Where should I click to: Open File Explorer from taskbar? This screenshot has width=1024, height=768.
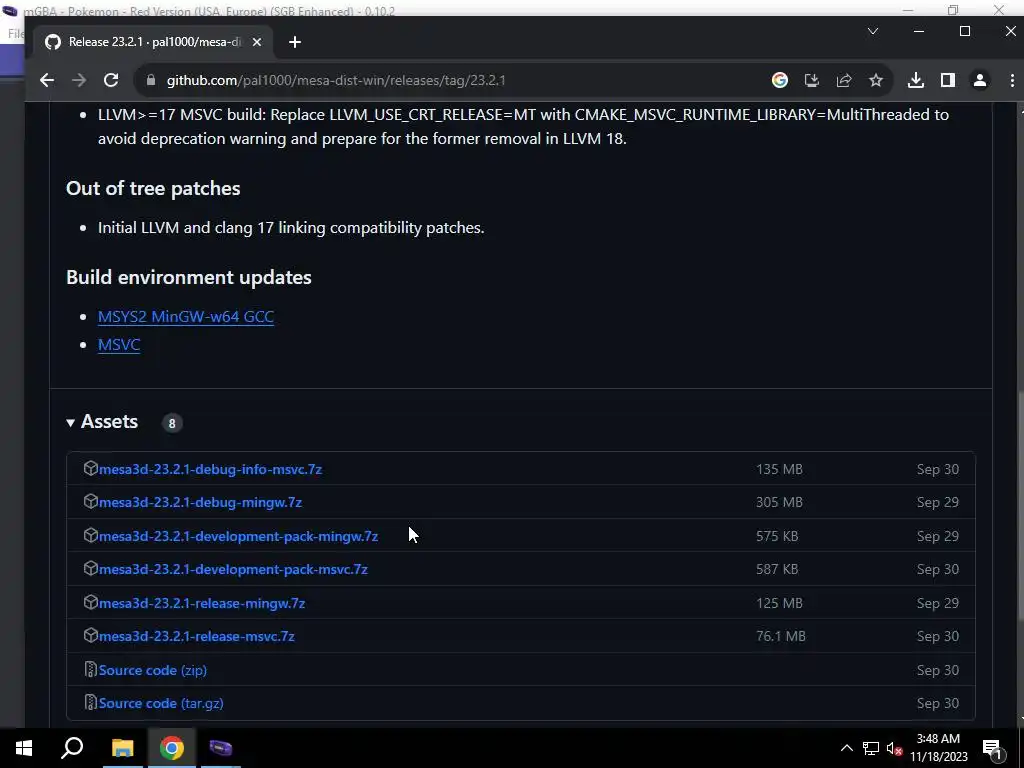(x=122, y=748)
